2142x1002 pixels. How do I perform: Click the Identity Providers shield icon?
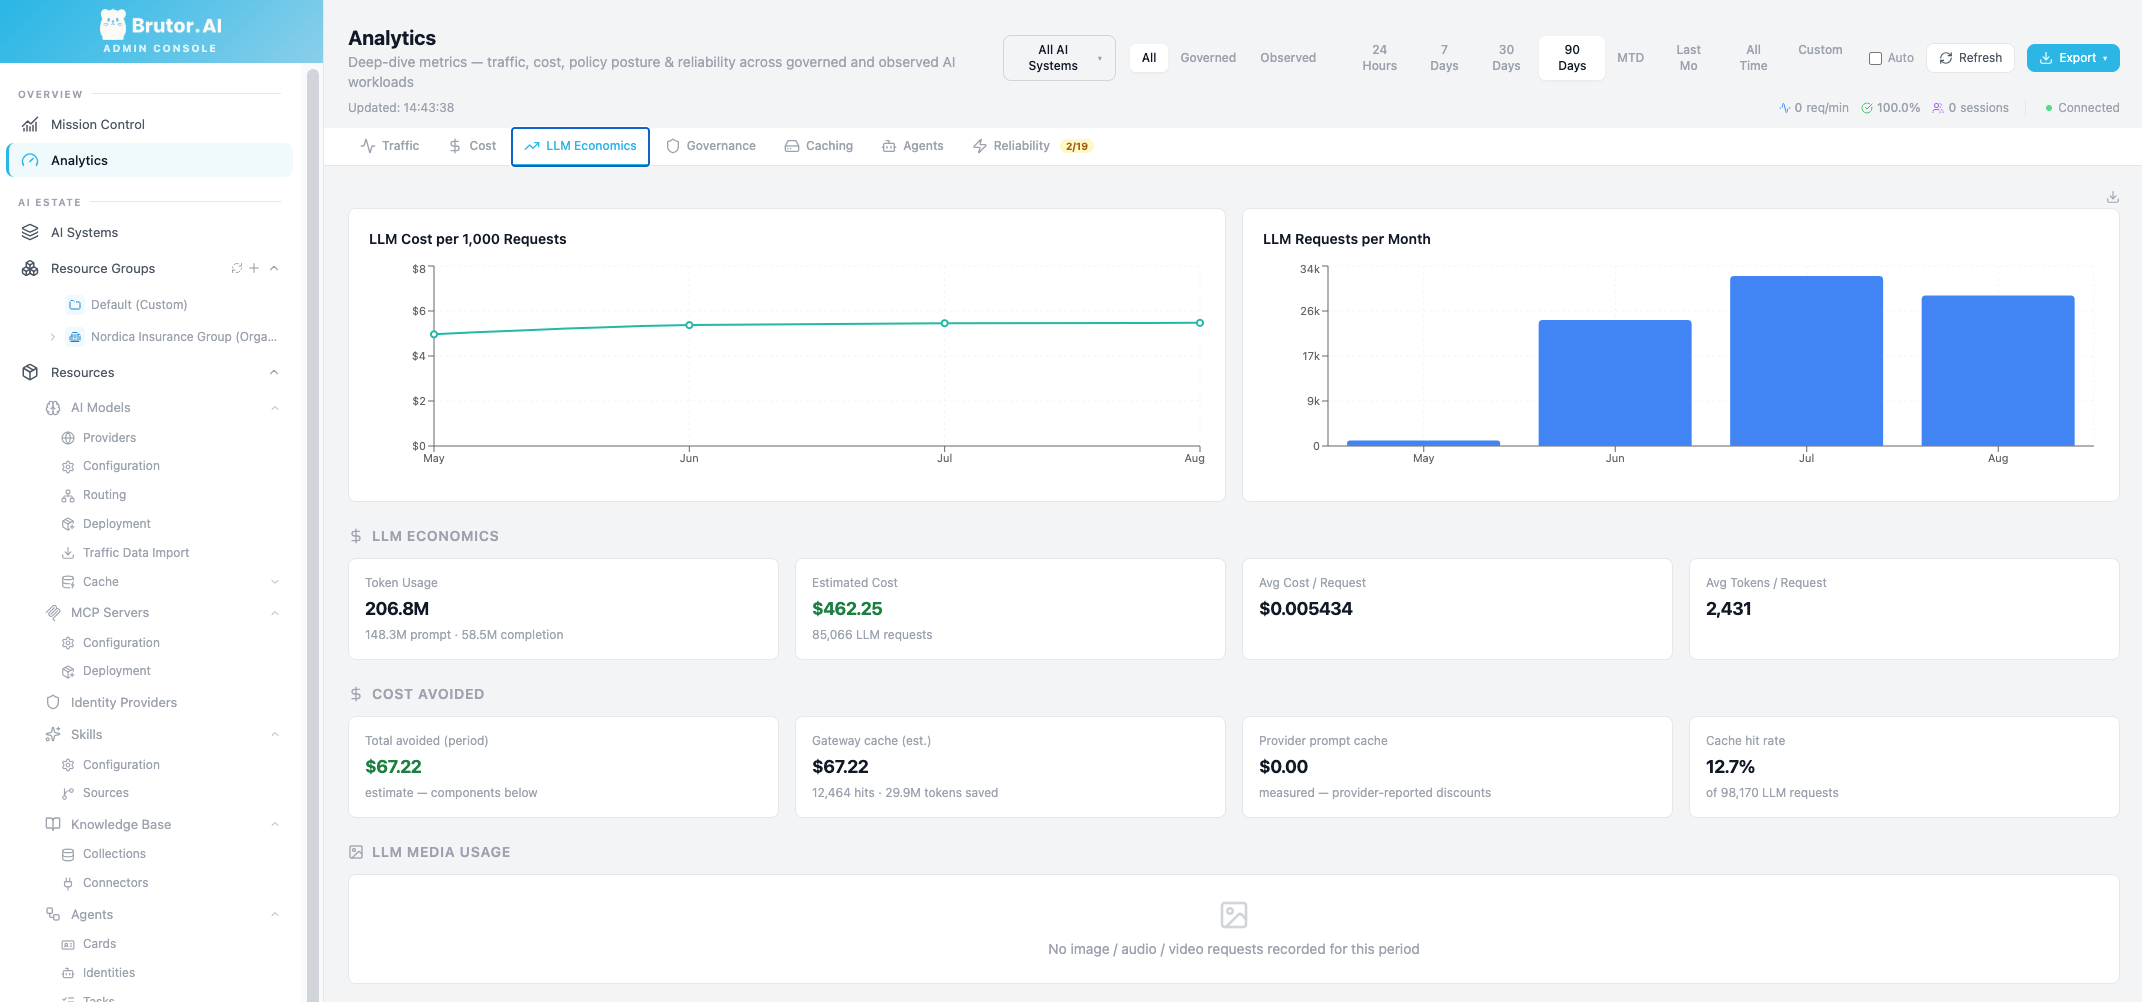[53, 702]
